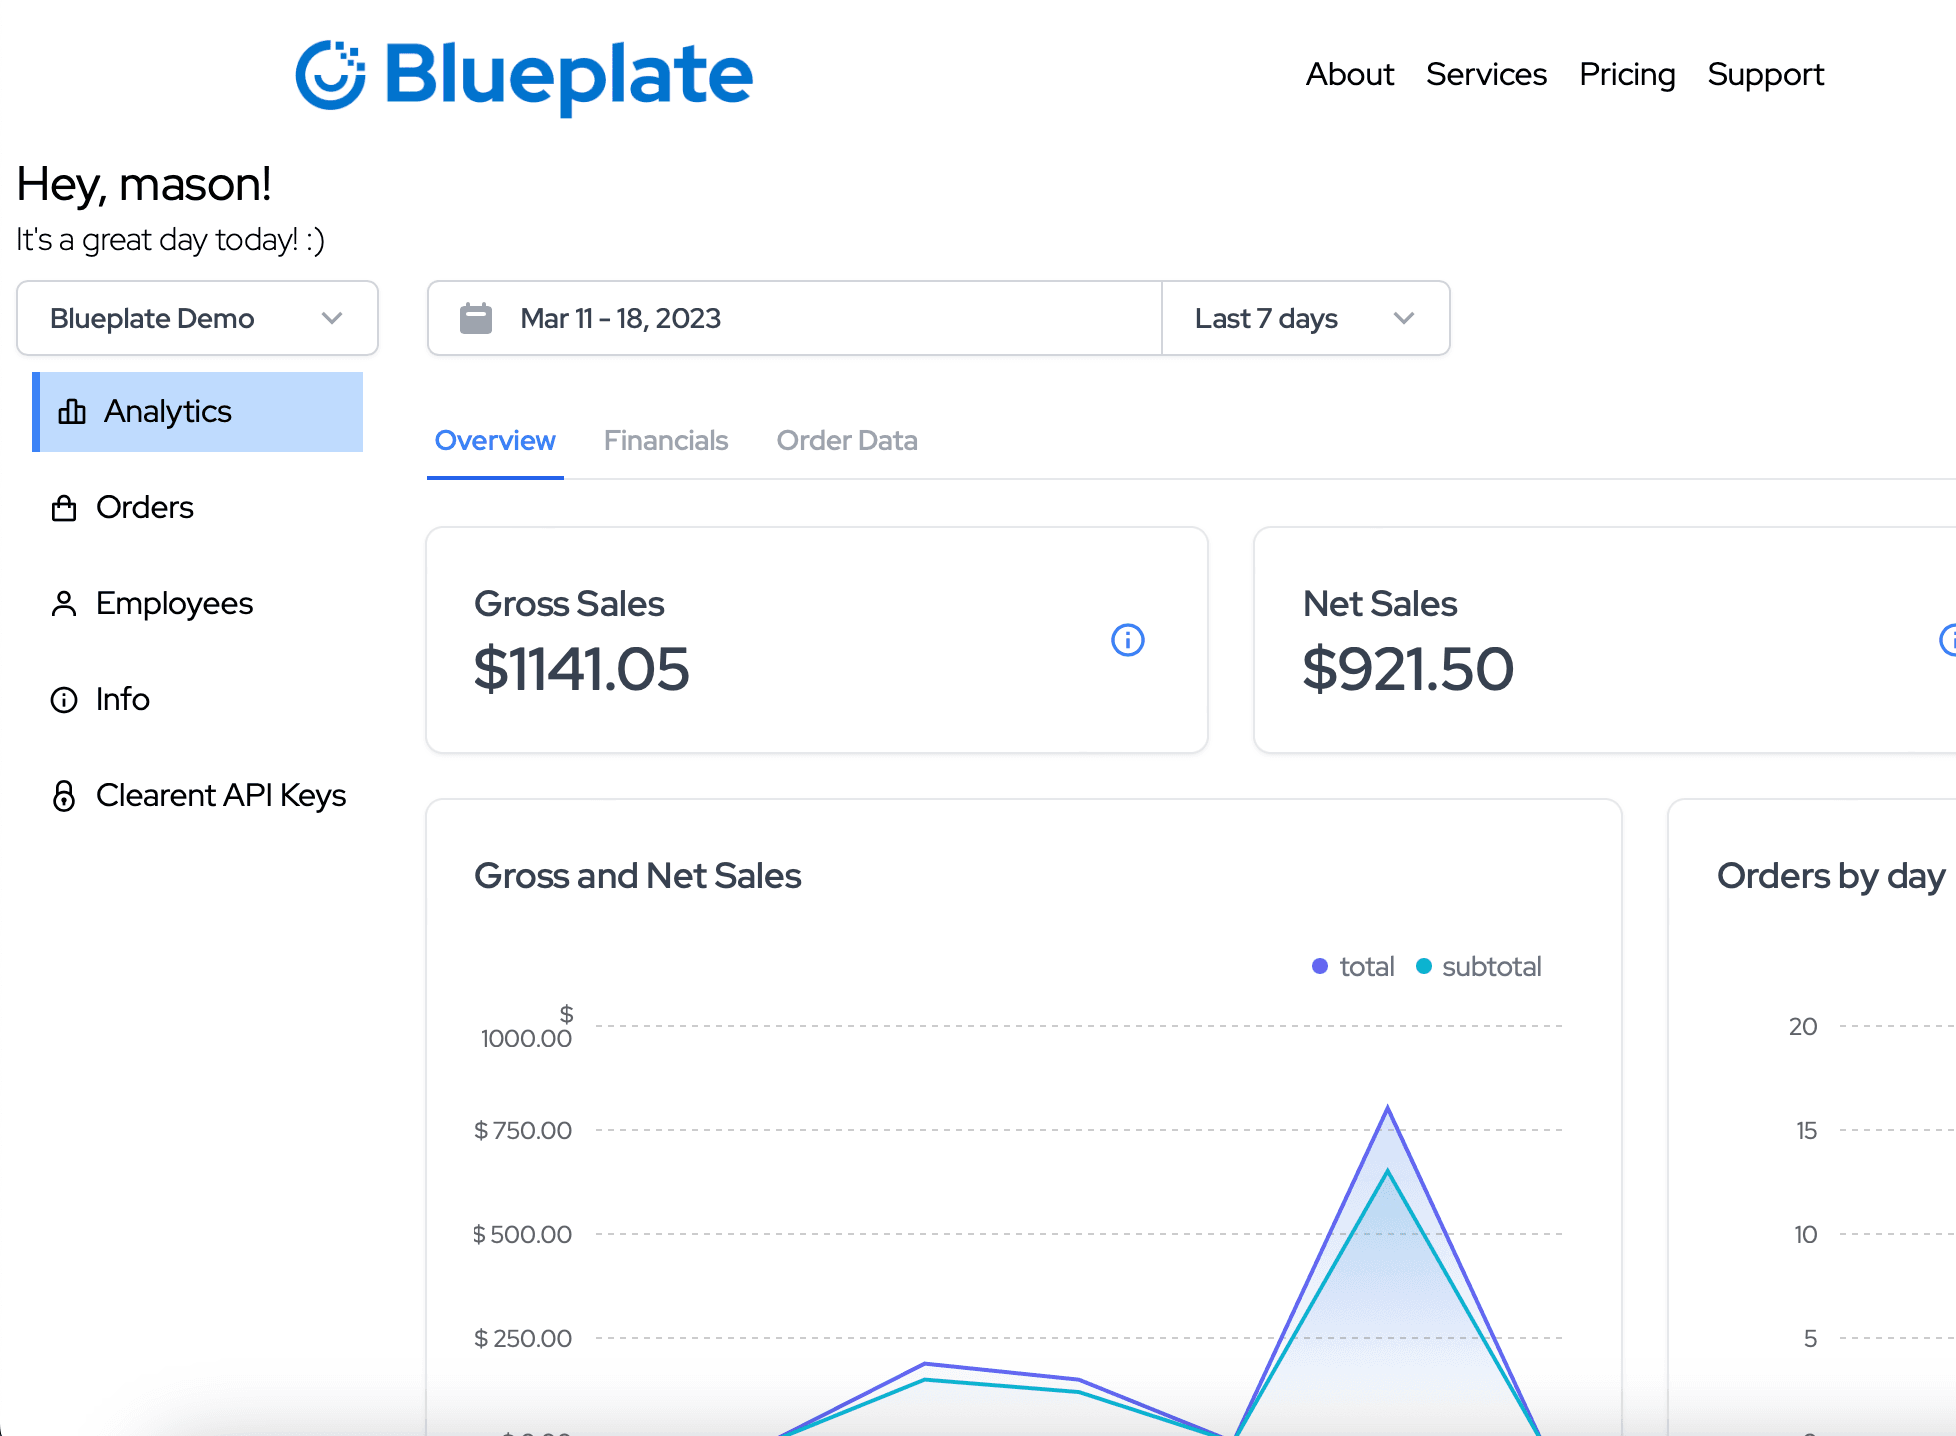Click the total legend label
1956x1436 pixels.
coord(1367,966)
